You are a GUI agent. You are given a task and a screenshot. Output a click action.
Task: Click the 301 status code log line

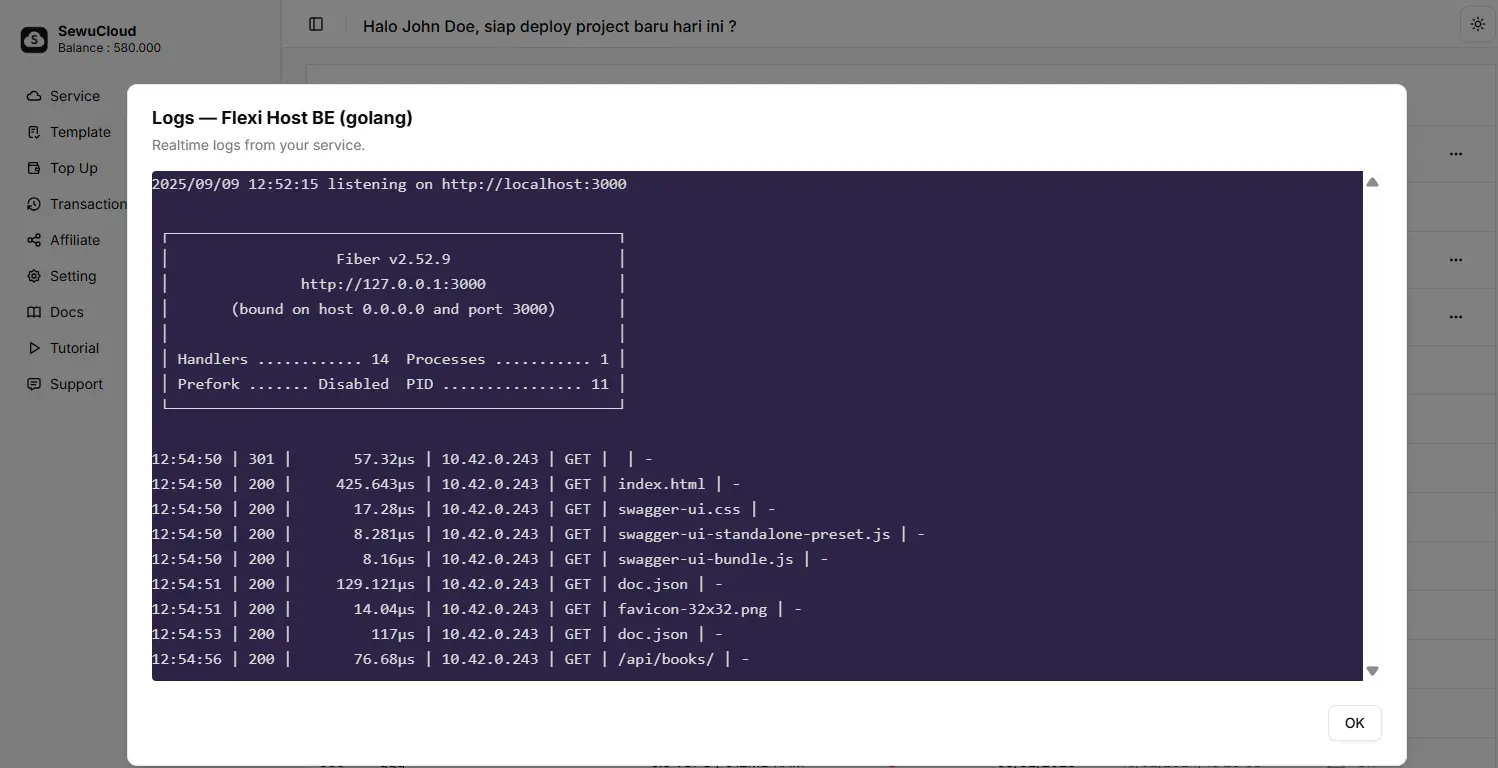[x=402, y=459]
